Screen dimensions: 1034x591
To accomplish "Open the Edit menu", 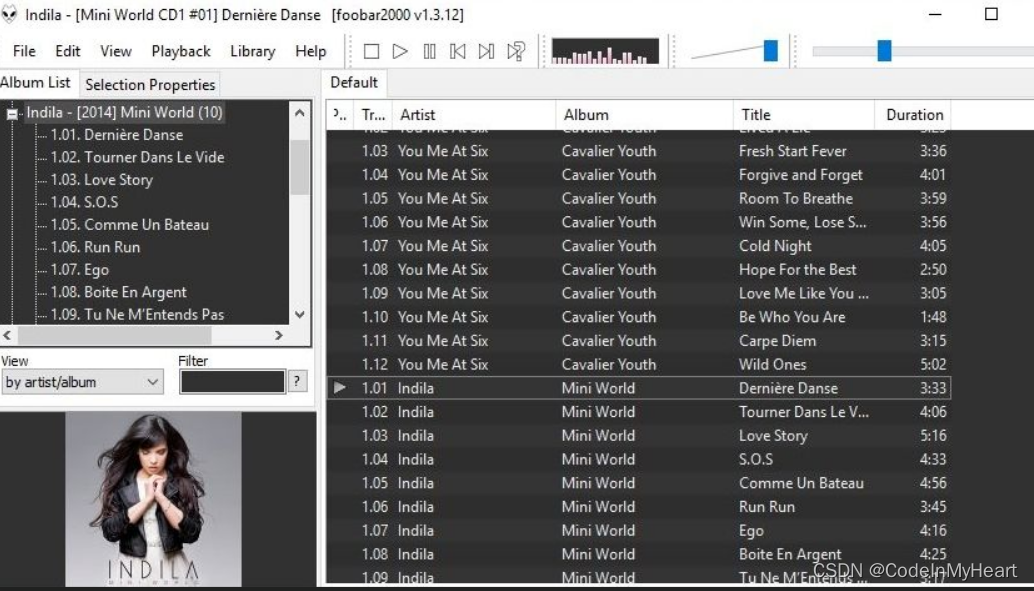I will pos(67,51).
